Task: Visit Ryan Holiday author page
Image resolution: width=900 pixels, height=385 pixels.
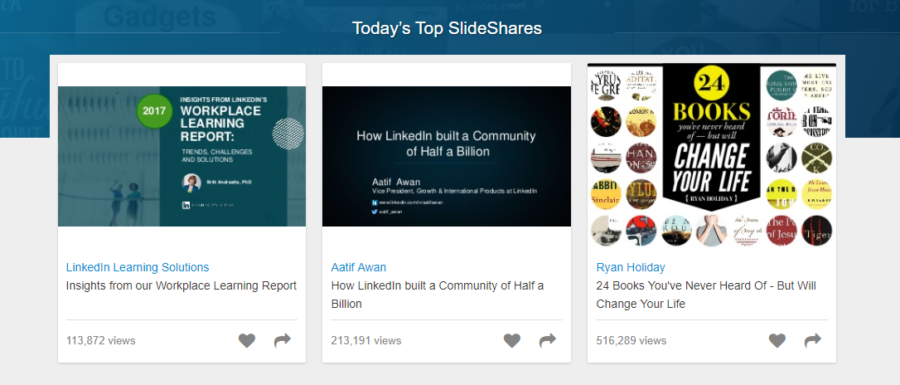Action: pyautogui.click(x=631, y=267)
